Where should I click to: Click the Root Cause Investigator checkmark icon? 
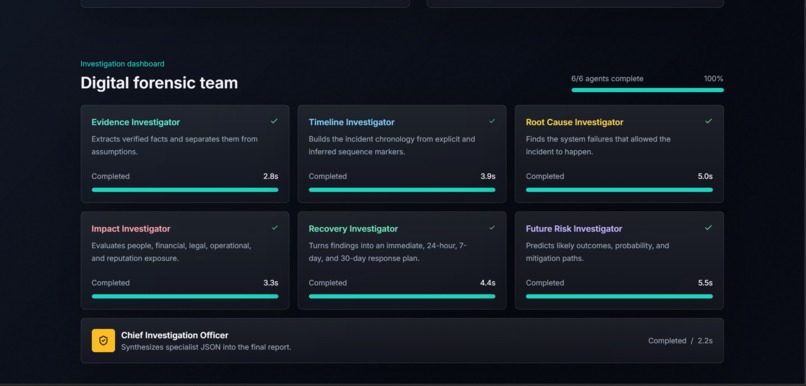pyautogui.click(x=709, y=121)
